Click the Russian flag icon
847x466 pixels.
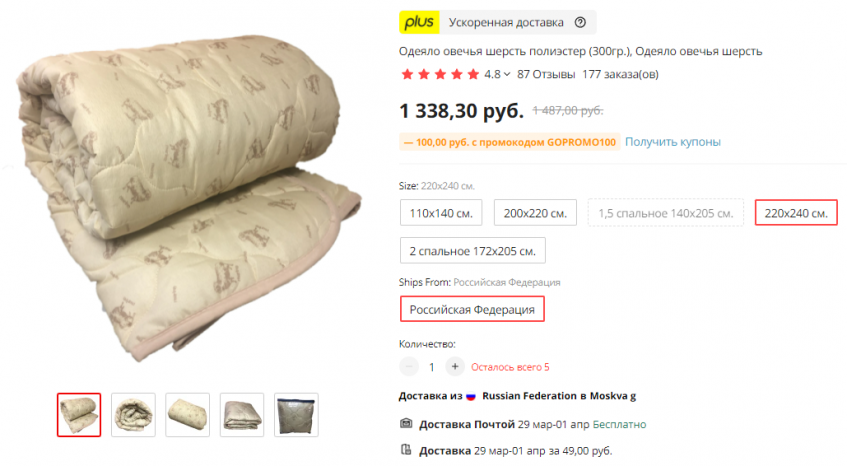coord(470,396)
